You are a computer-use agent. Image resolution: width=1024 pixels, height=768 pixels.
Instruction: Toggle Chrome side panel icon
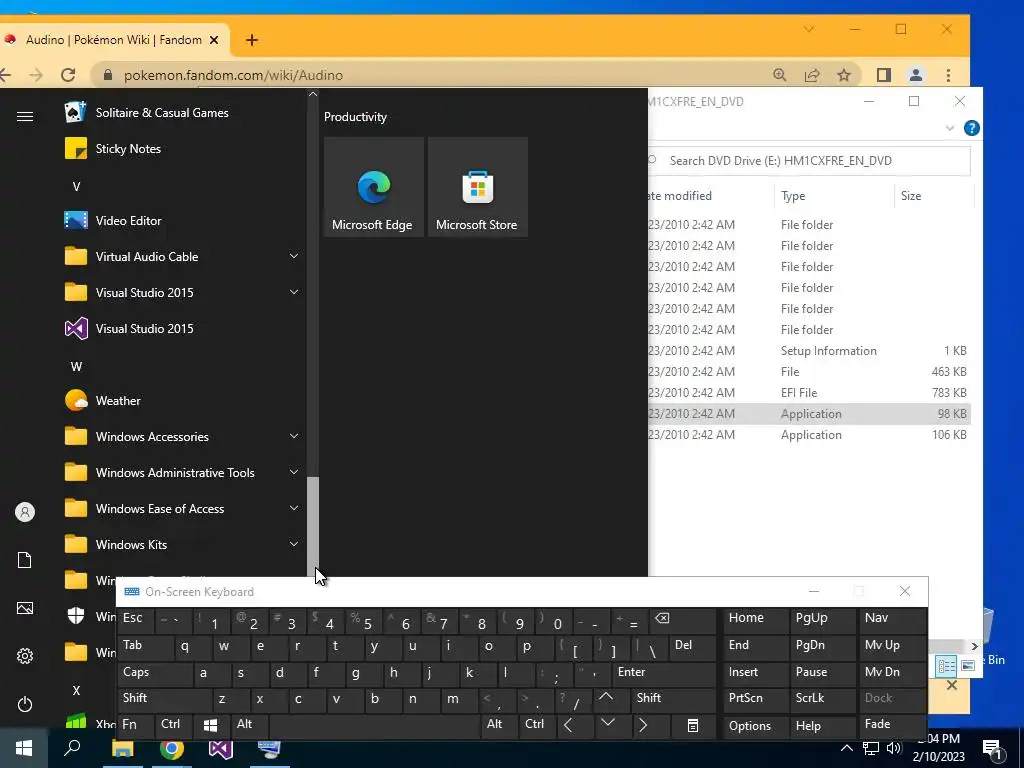click(884, 75)
